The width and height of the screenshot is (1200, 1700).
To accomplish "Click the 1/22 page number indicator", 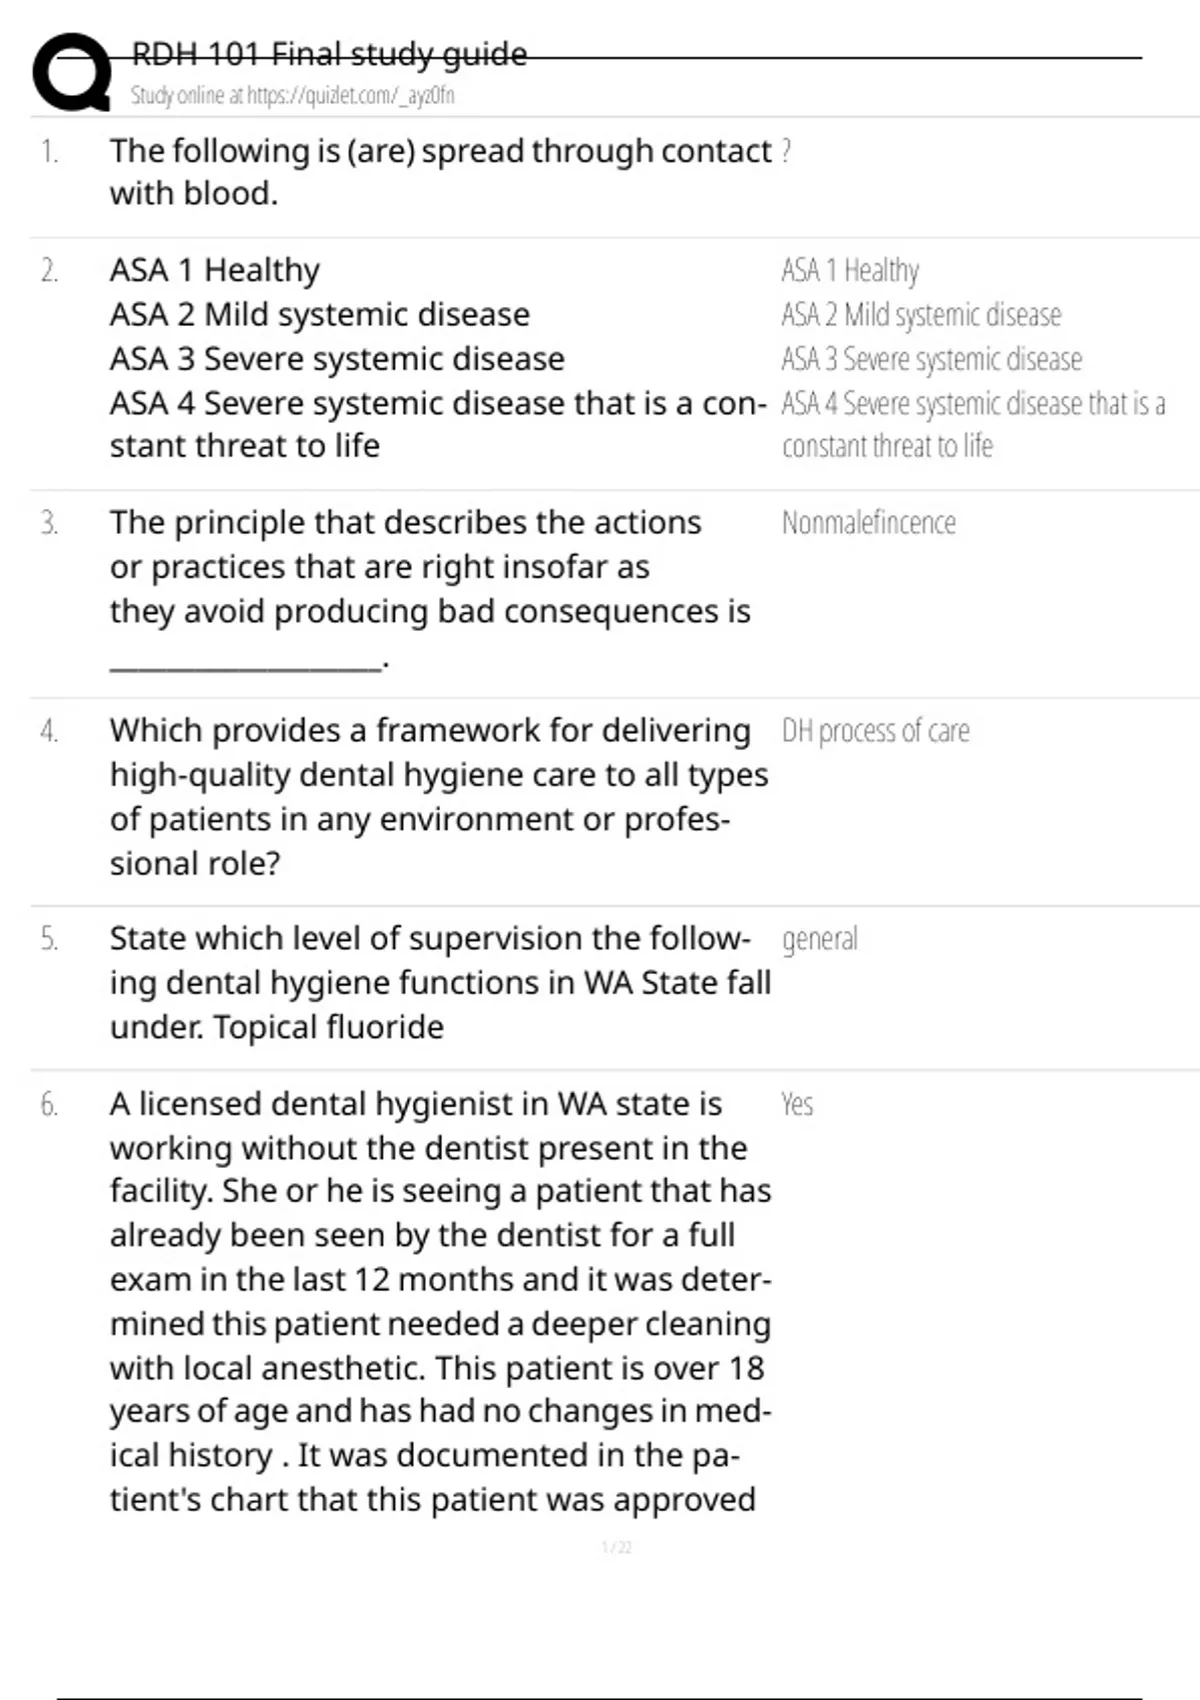I will pos(617,1547).
